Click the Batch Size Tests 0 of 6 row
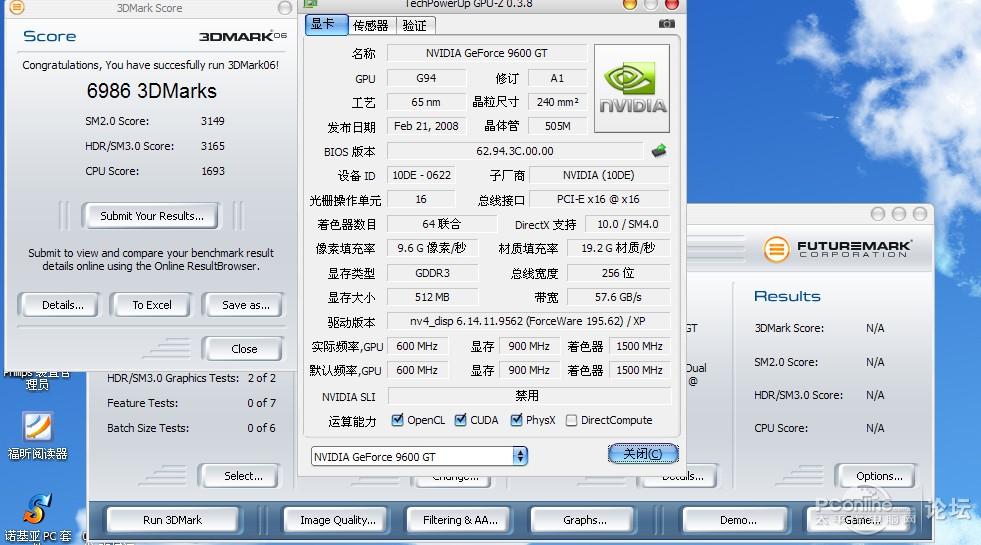Screen dimensions: 981x545 (191, 428)
